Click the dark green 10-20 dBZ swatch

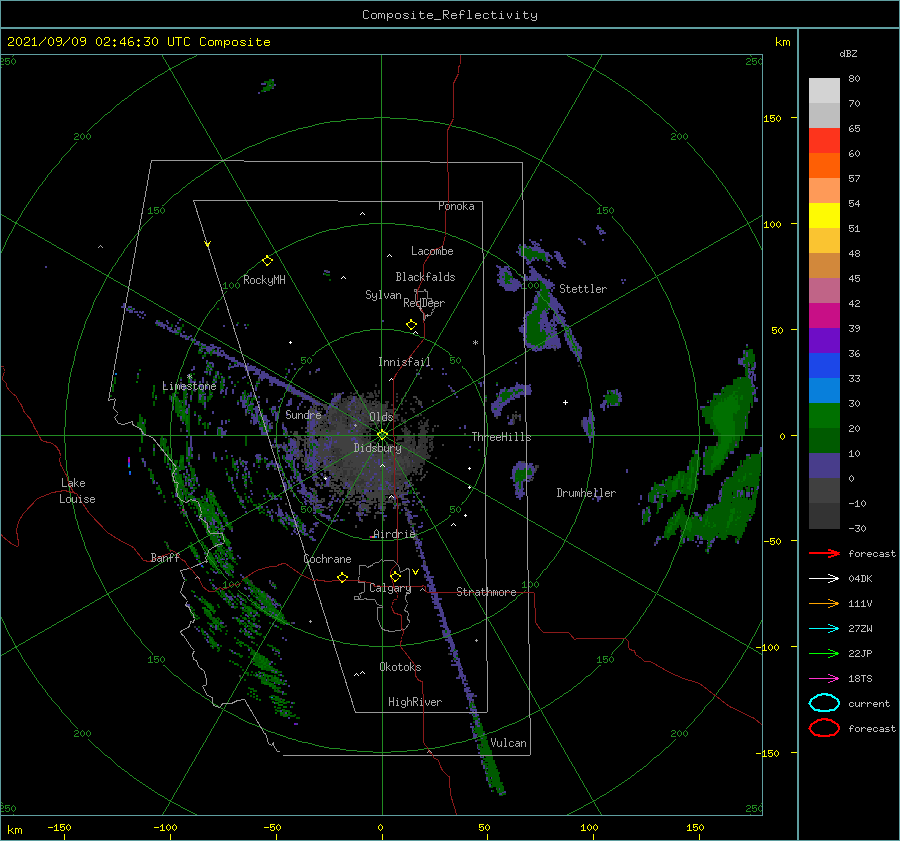pos(824,440)
